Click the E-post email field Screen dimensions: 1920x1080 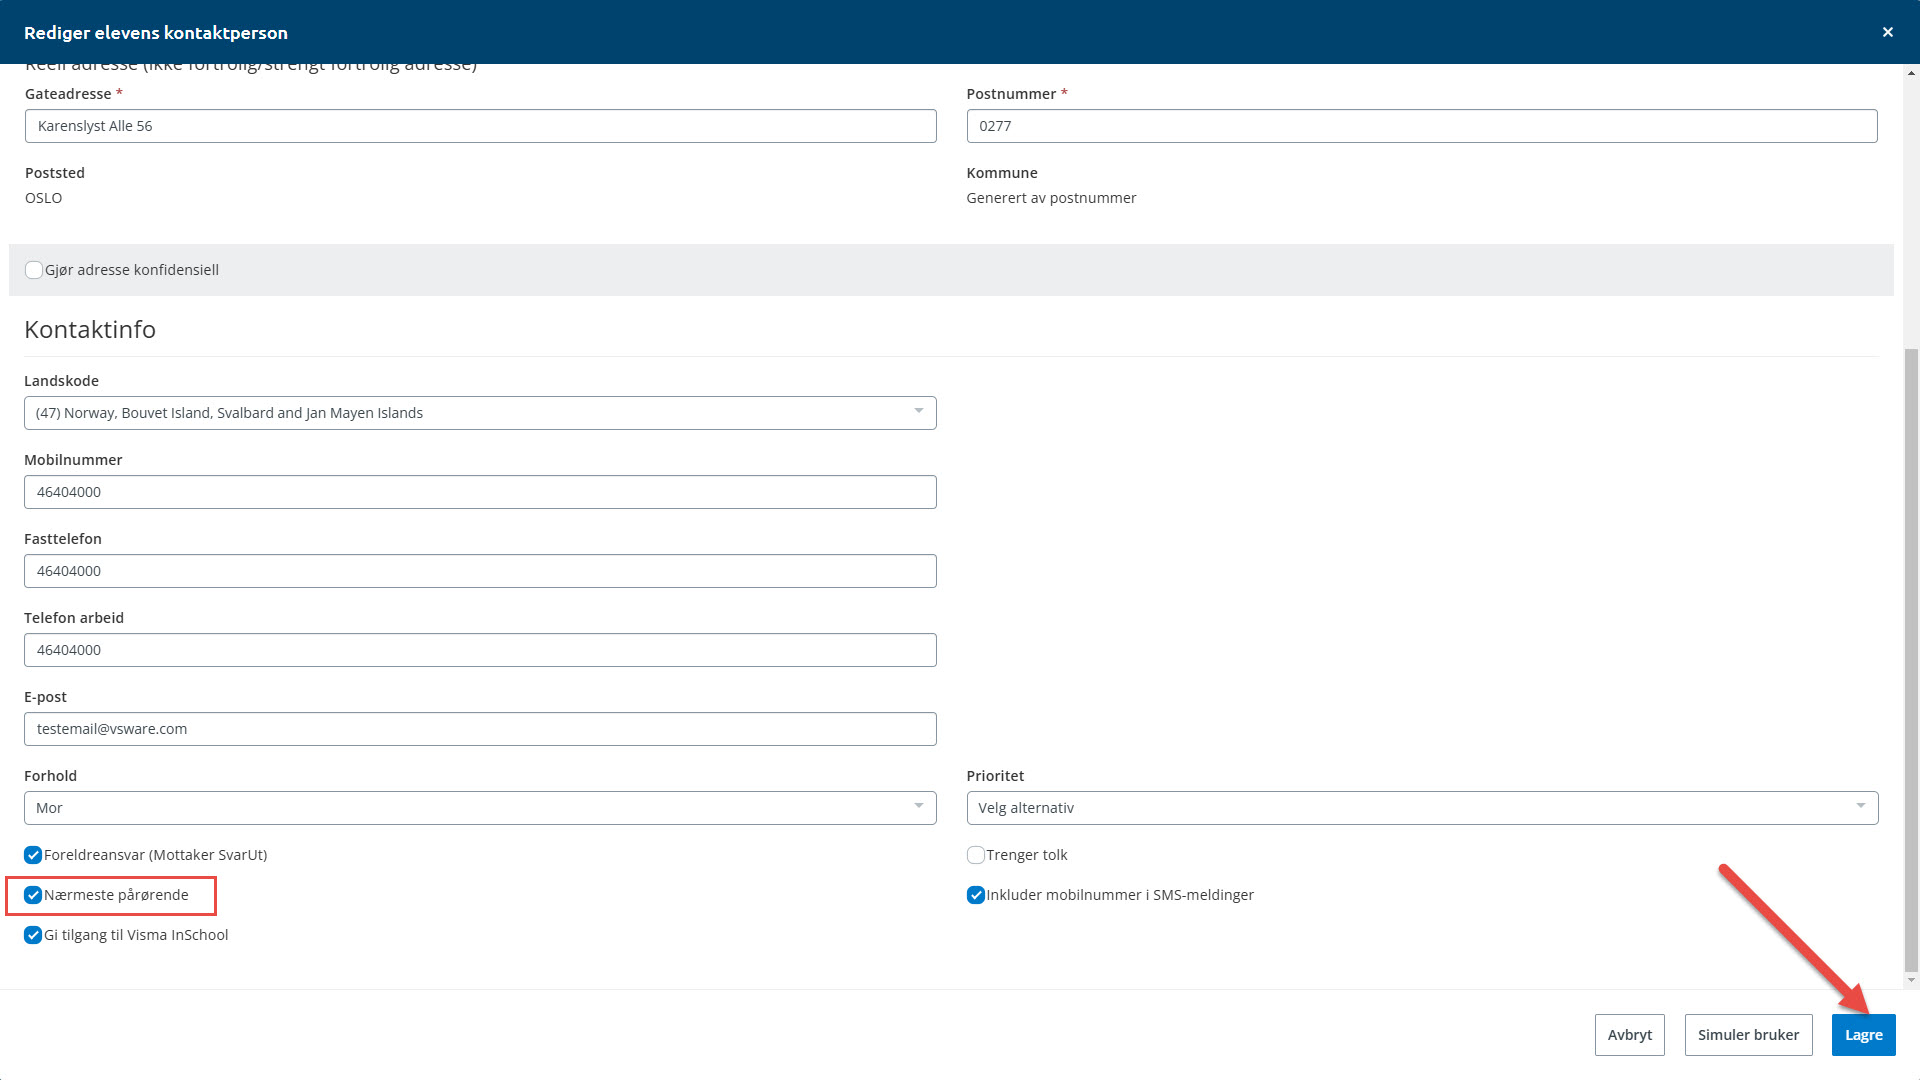(x=480, y=729)
